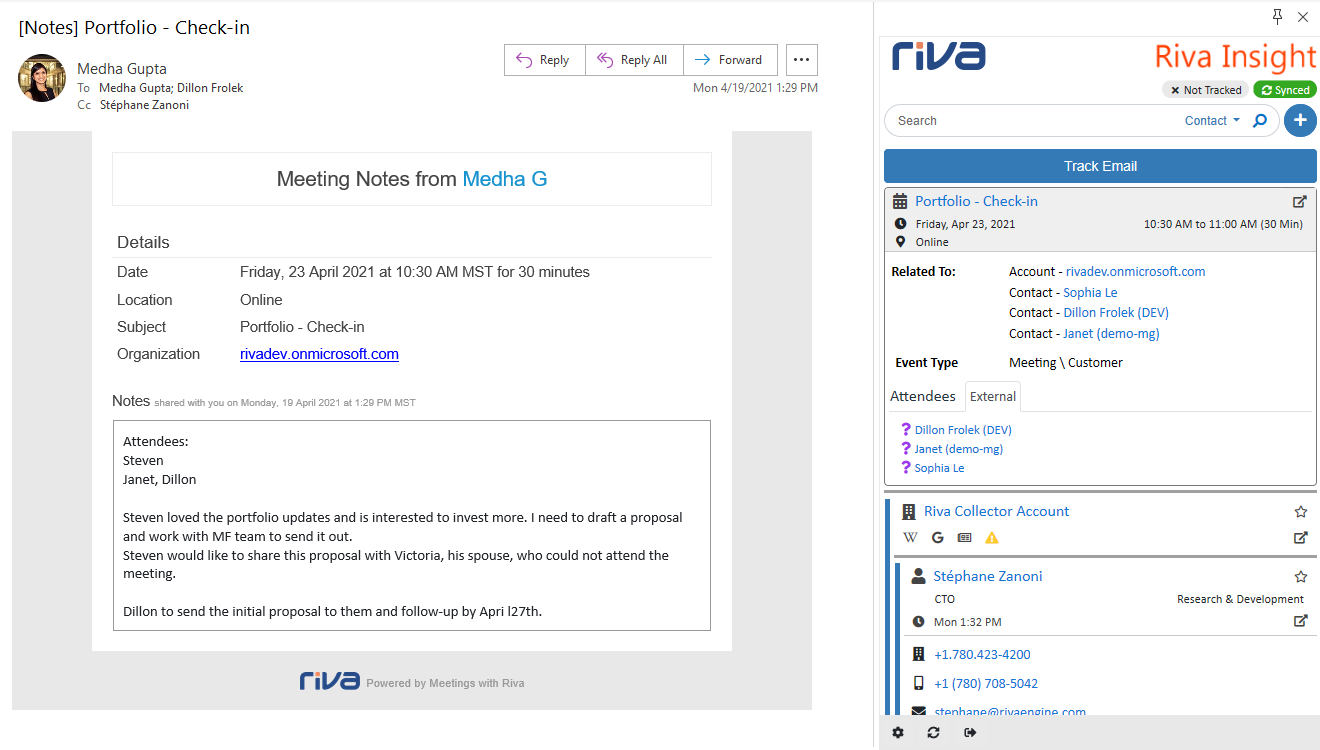1320x750 pixels.
Task: Click the Wikipedia lookup icon
Action: click(x=910, y=538)
